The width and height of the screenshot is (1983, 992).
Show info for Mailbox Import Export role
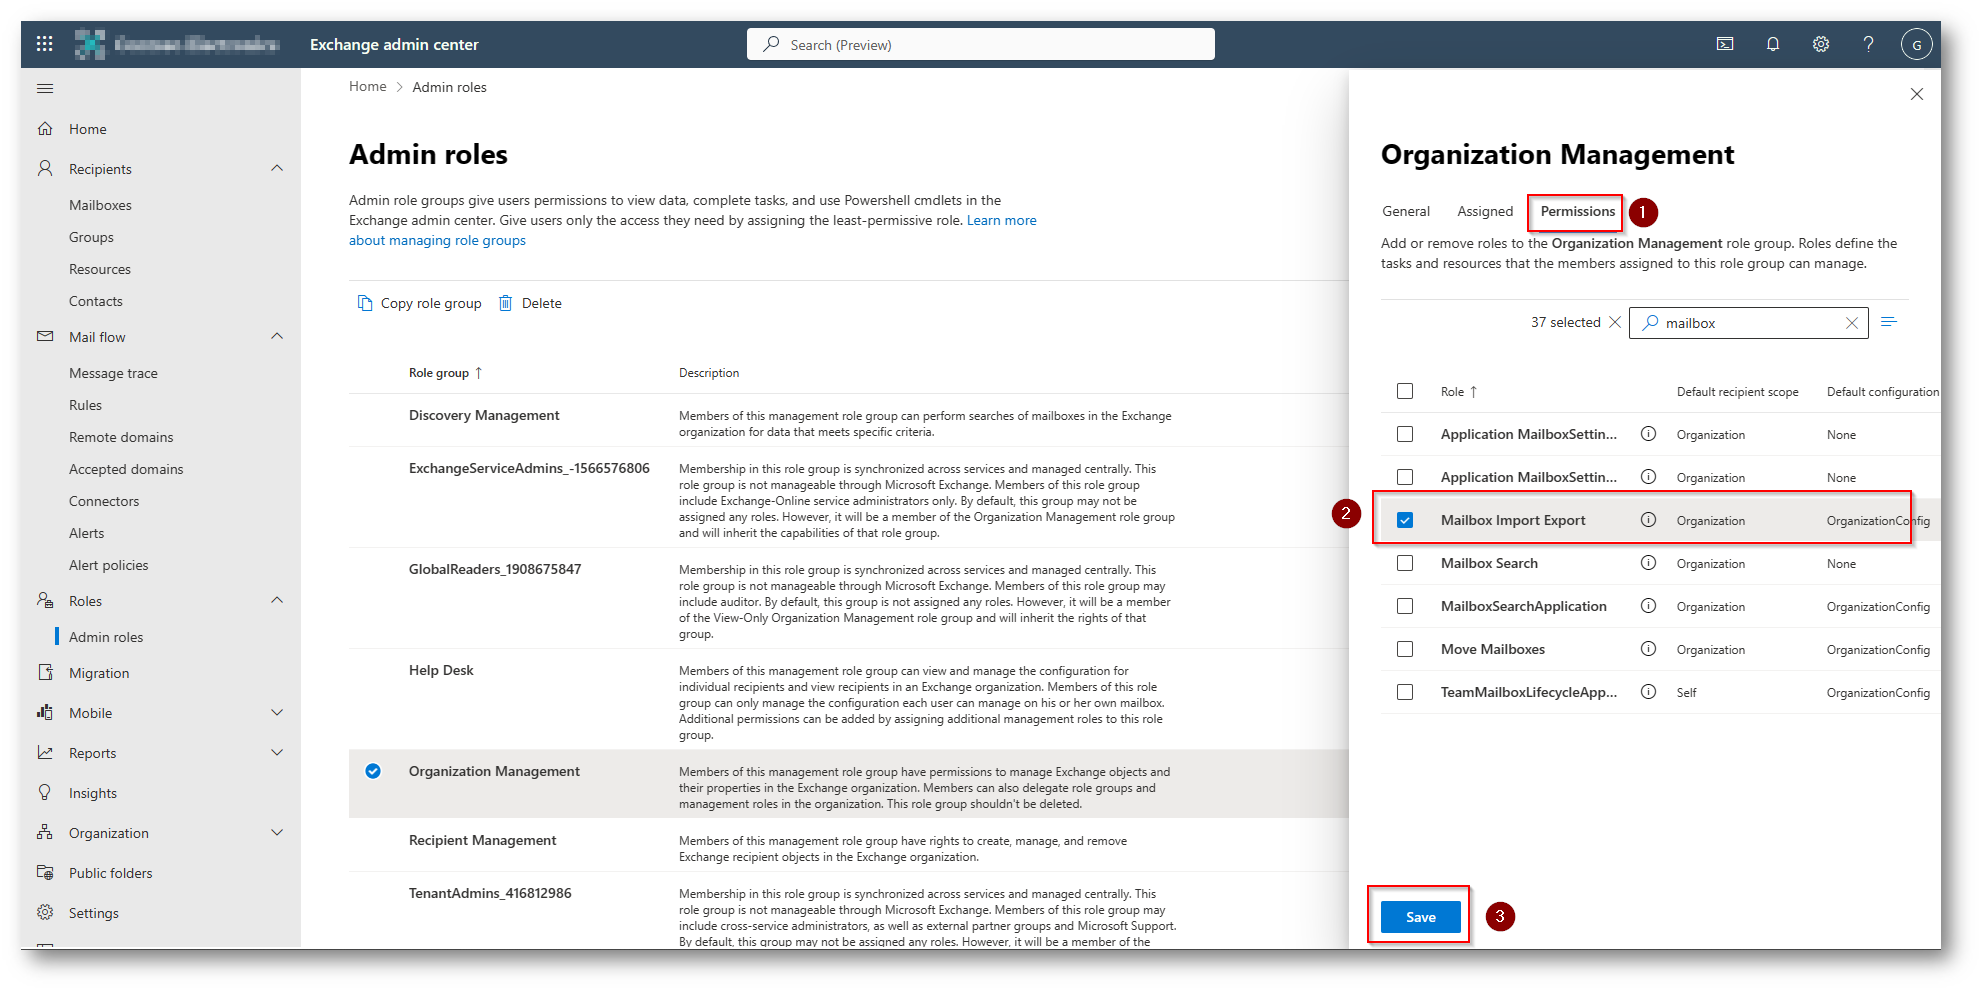(1649, 520)
